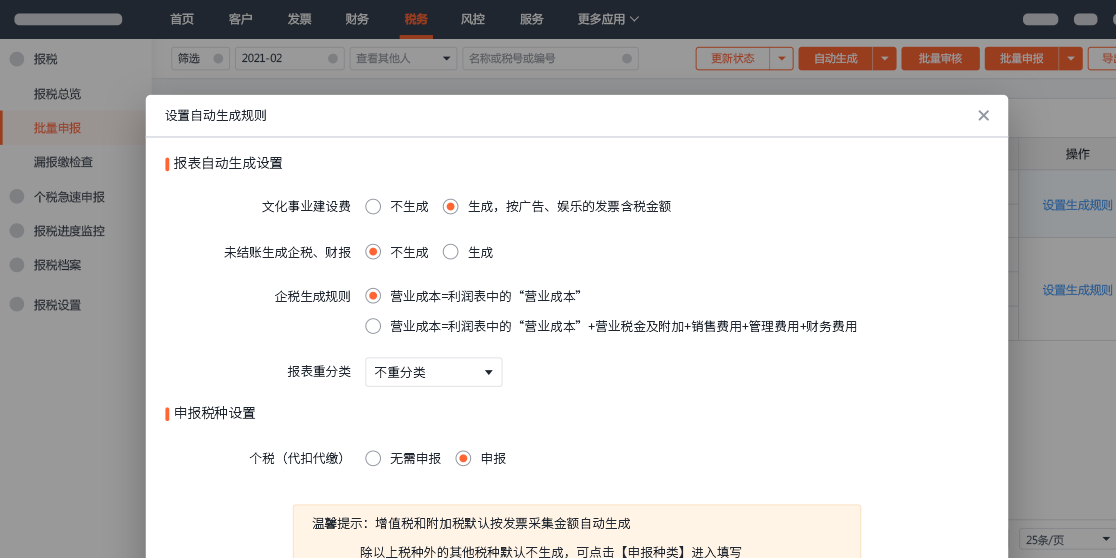Close the 设置自动生成规则 dialog

(983, 116)
